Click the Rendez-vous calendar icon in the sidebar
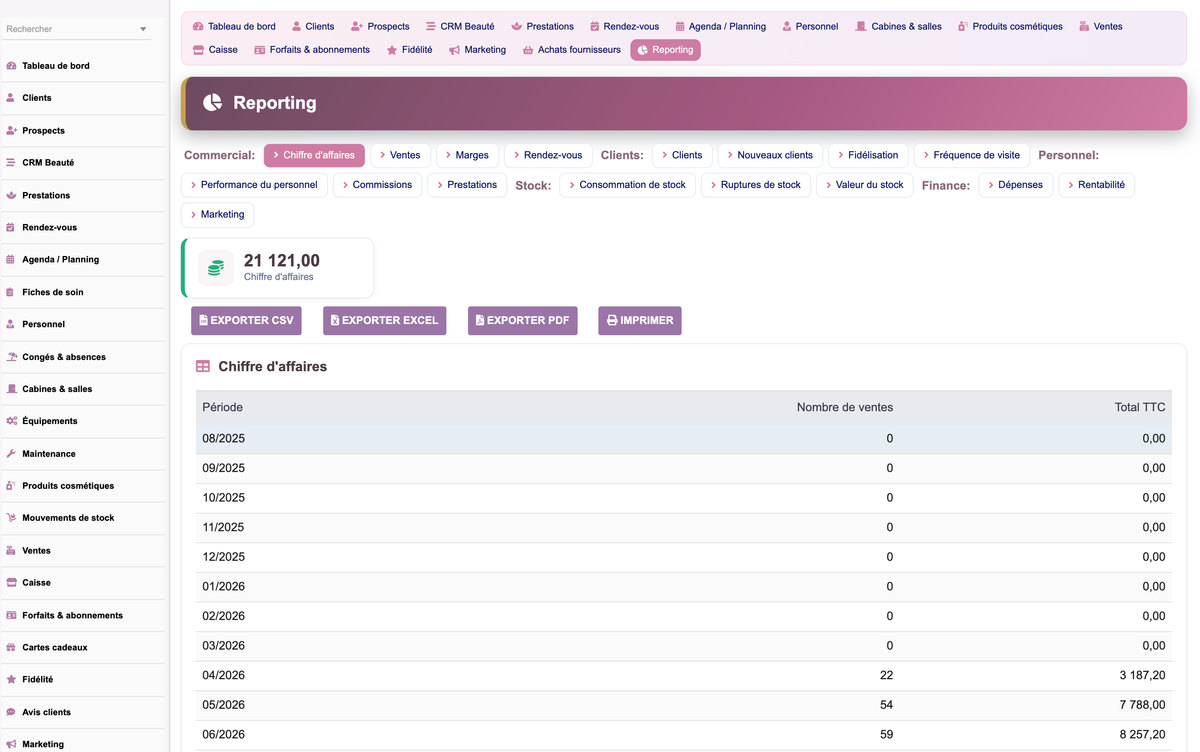This screenshot has height=752, width=1200. [11, 228]
